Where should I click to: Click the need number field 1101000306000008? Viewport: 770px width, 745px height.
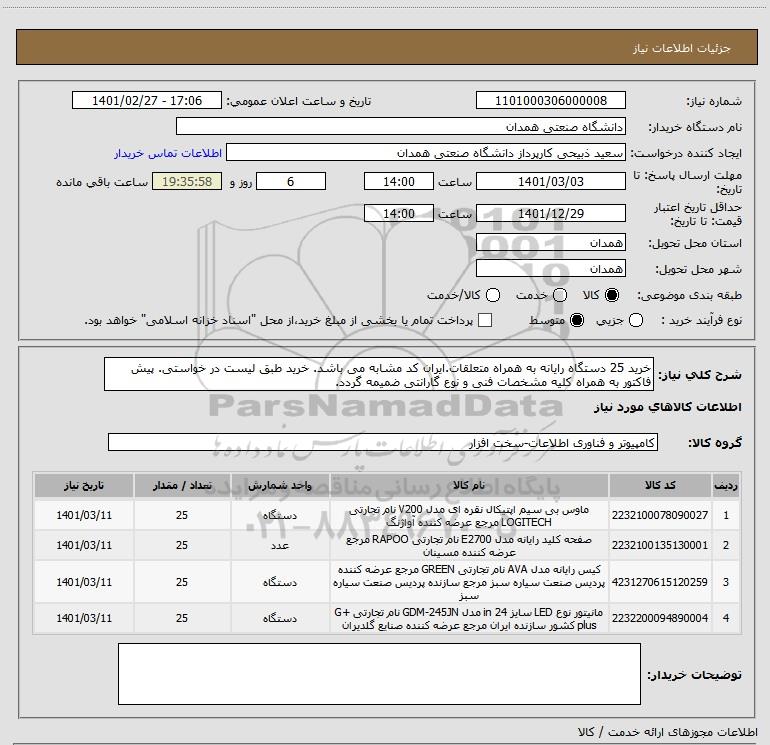(550, 100)
